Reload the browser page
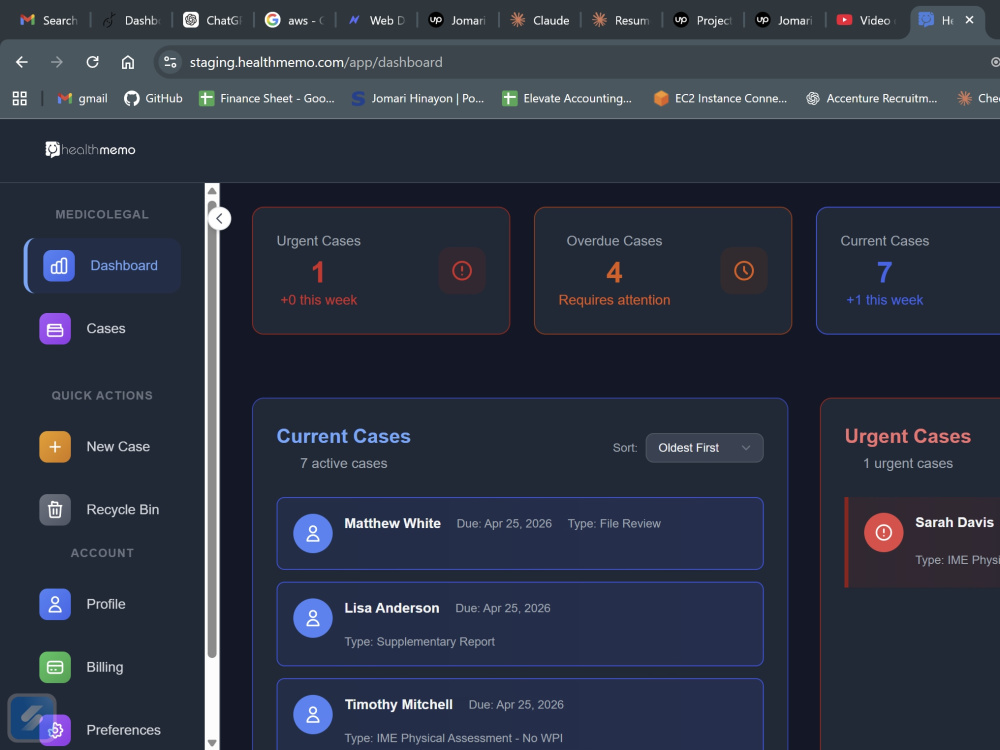The image size is (1000, 750). click(92, 62)
